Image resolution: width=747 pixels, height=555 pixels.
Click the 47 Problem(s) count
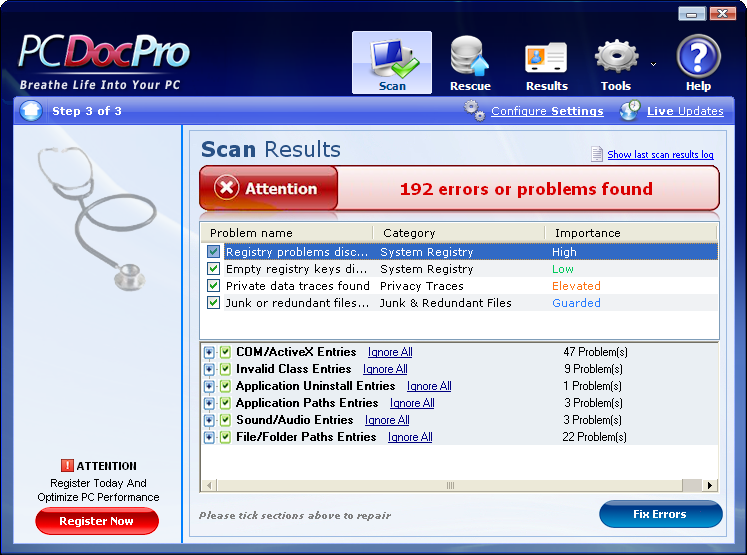click(x=595, y=352)
